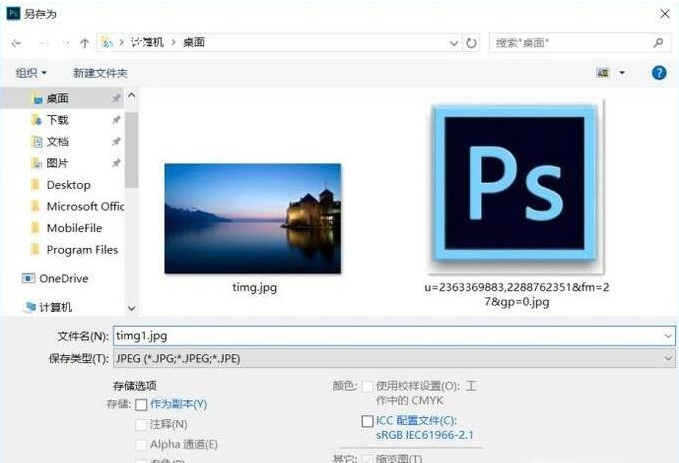679x463 pixels.
Task: Select the Photoshop logo image thumbnail
Action: (x=515, y=186)
